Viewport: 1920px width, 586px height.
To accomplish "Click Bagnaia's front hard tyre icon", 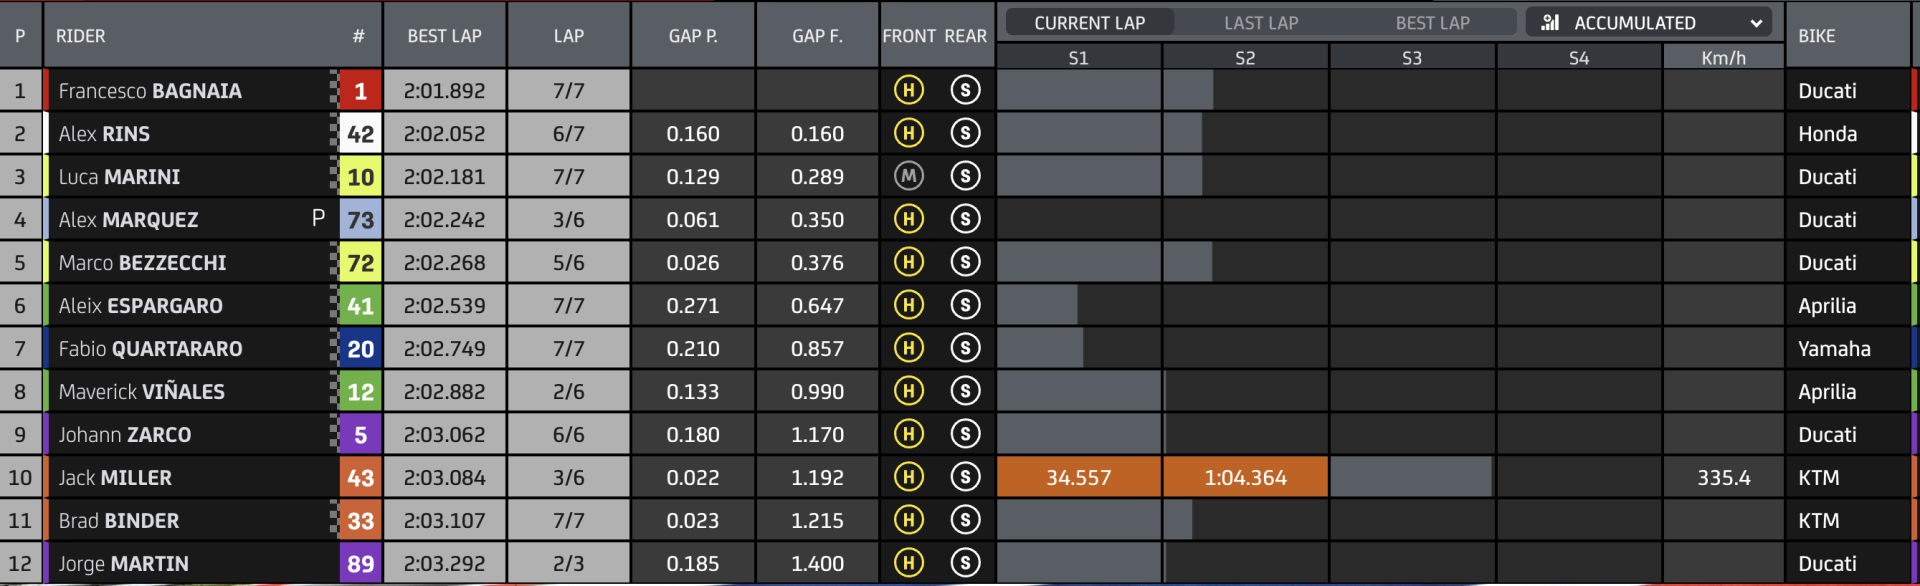I will coord(908,91).
